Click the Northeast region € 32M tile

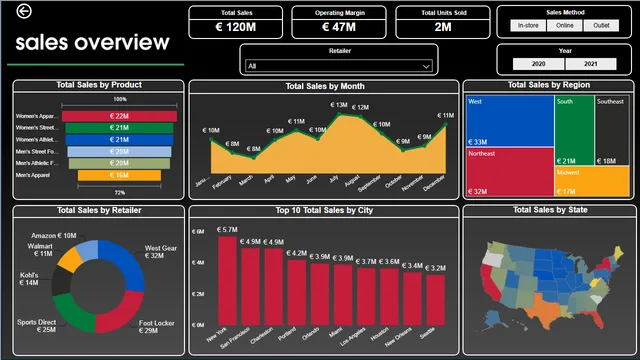(x=510, y=172)
